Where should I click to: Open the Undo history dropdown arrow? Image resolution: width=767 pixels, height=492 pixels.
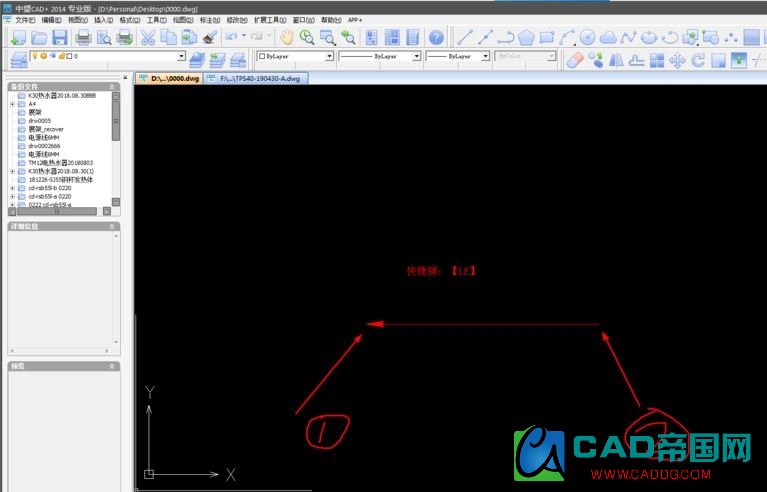(244, 36)
